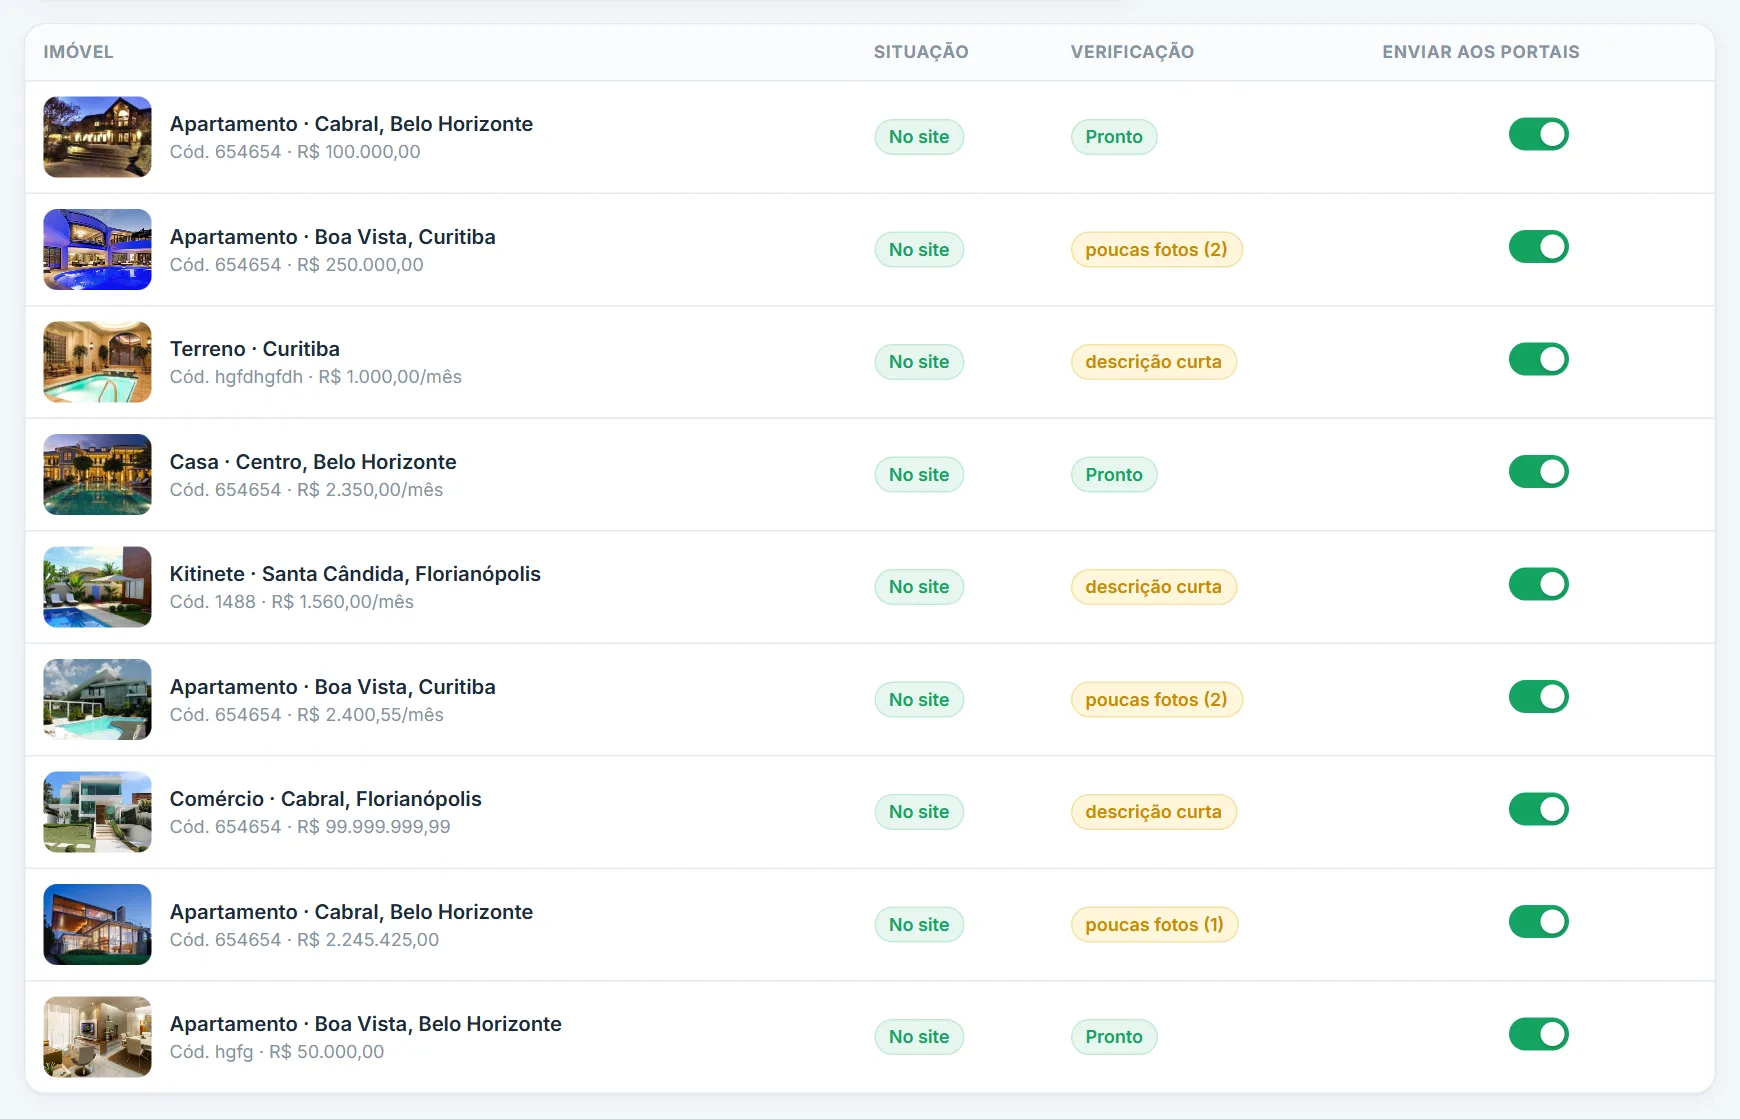Select the Kitinete Santa Cândida photo

pos(97,587)
